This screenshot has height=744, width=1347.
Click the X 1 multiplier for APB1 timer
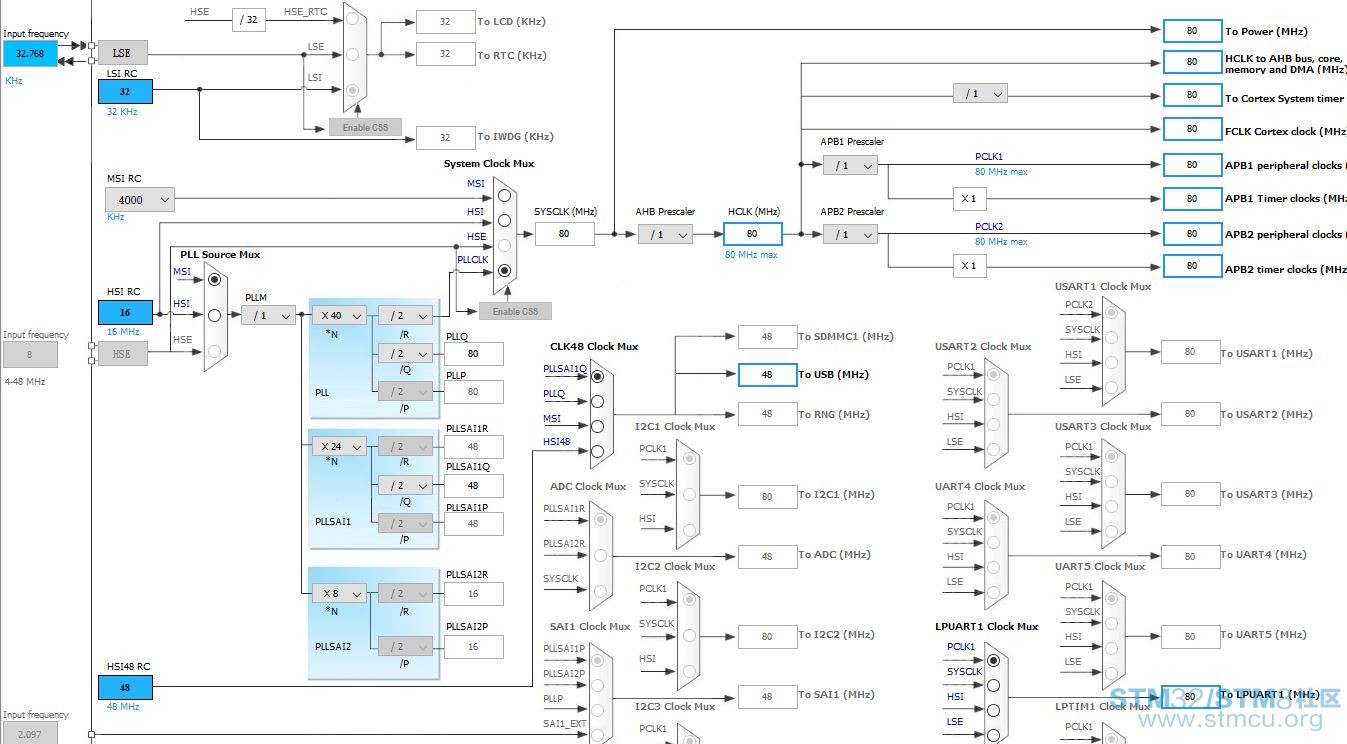click(970, 199)
